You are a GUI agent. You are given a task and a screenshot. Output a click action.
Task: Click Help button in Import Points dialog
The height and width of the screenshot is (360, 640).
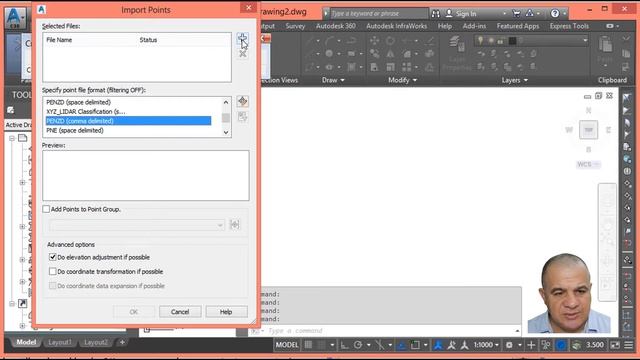point(226,312)
